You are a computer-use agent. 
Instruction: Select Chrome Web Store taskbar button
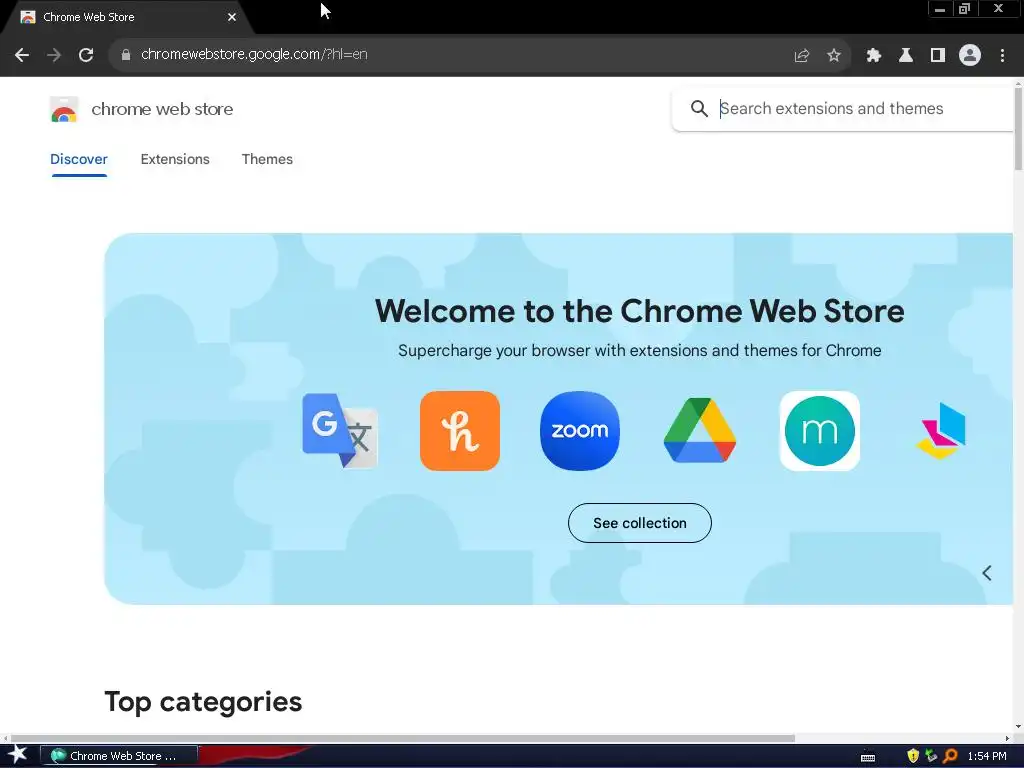119,756
